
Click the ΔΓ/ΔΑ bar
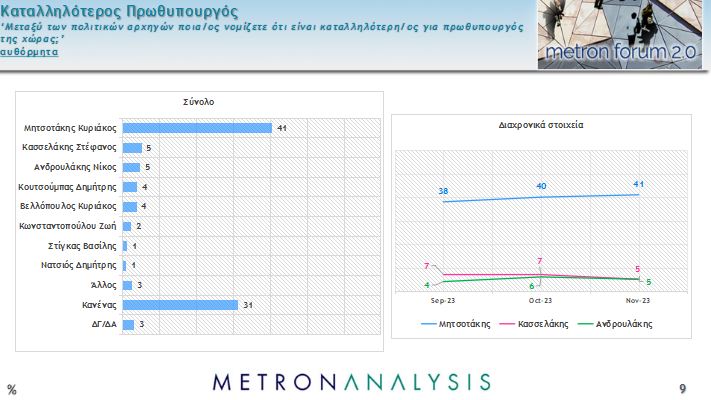pyautogui.click(x=127, y=324)
